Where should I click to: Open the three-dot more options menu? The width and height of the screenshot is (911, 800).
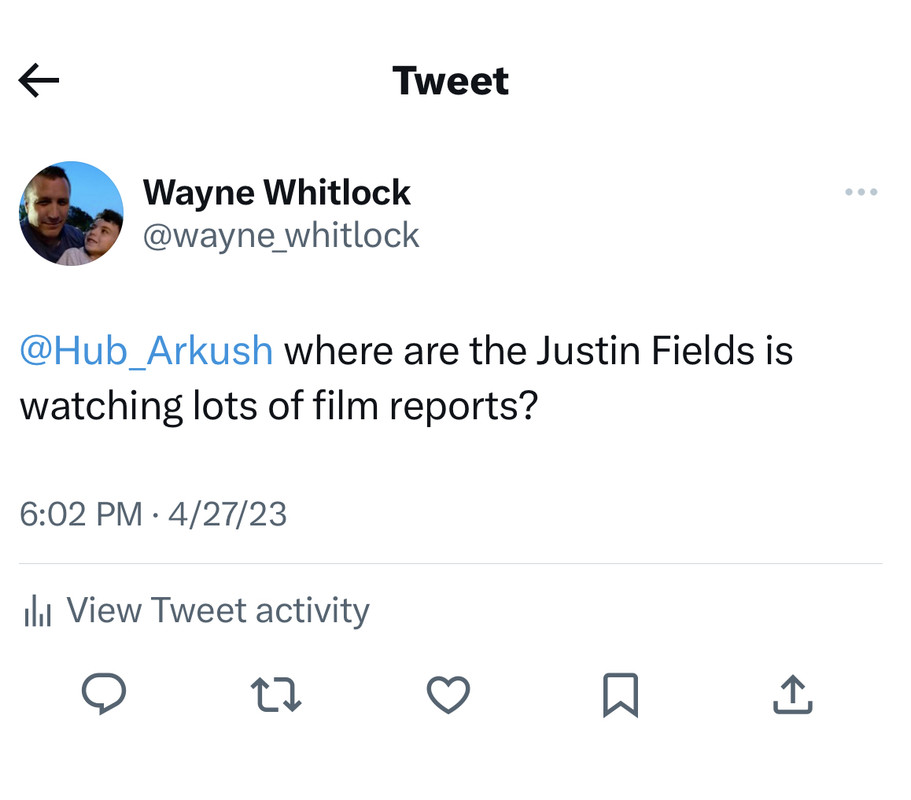(x=861, y=192)
